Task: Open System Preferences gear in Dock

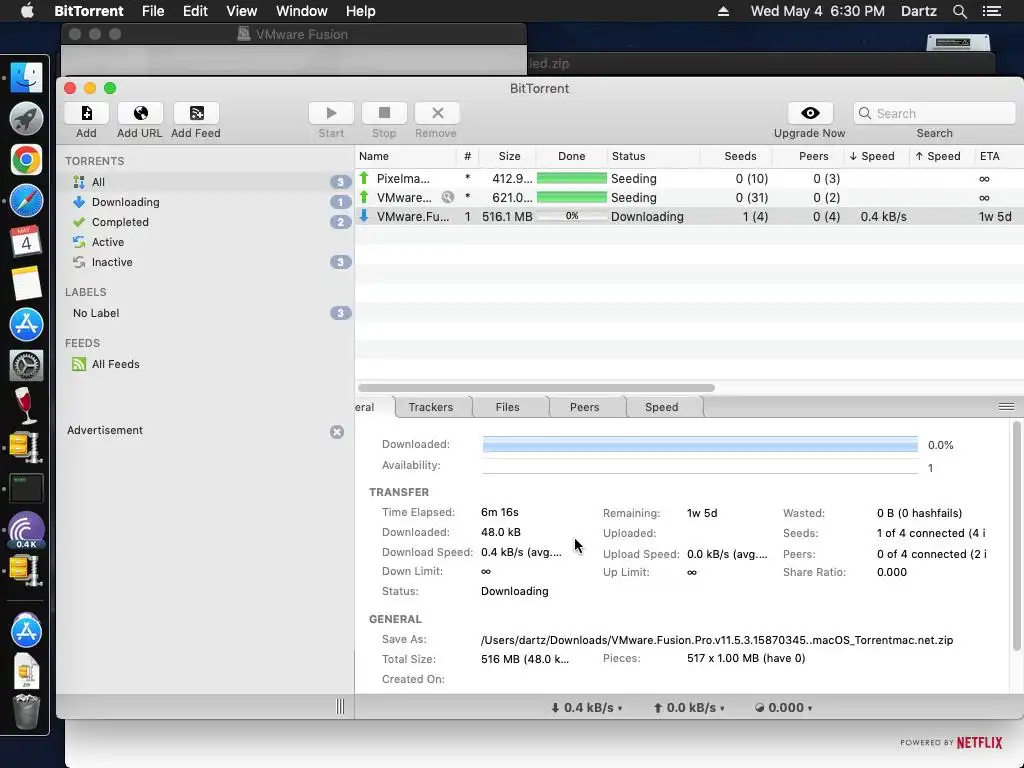Action: click(26, 365)
